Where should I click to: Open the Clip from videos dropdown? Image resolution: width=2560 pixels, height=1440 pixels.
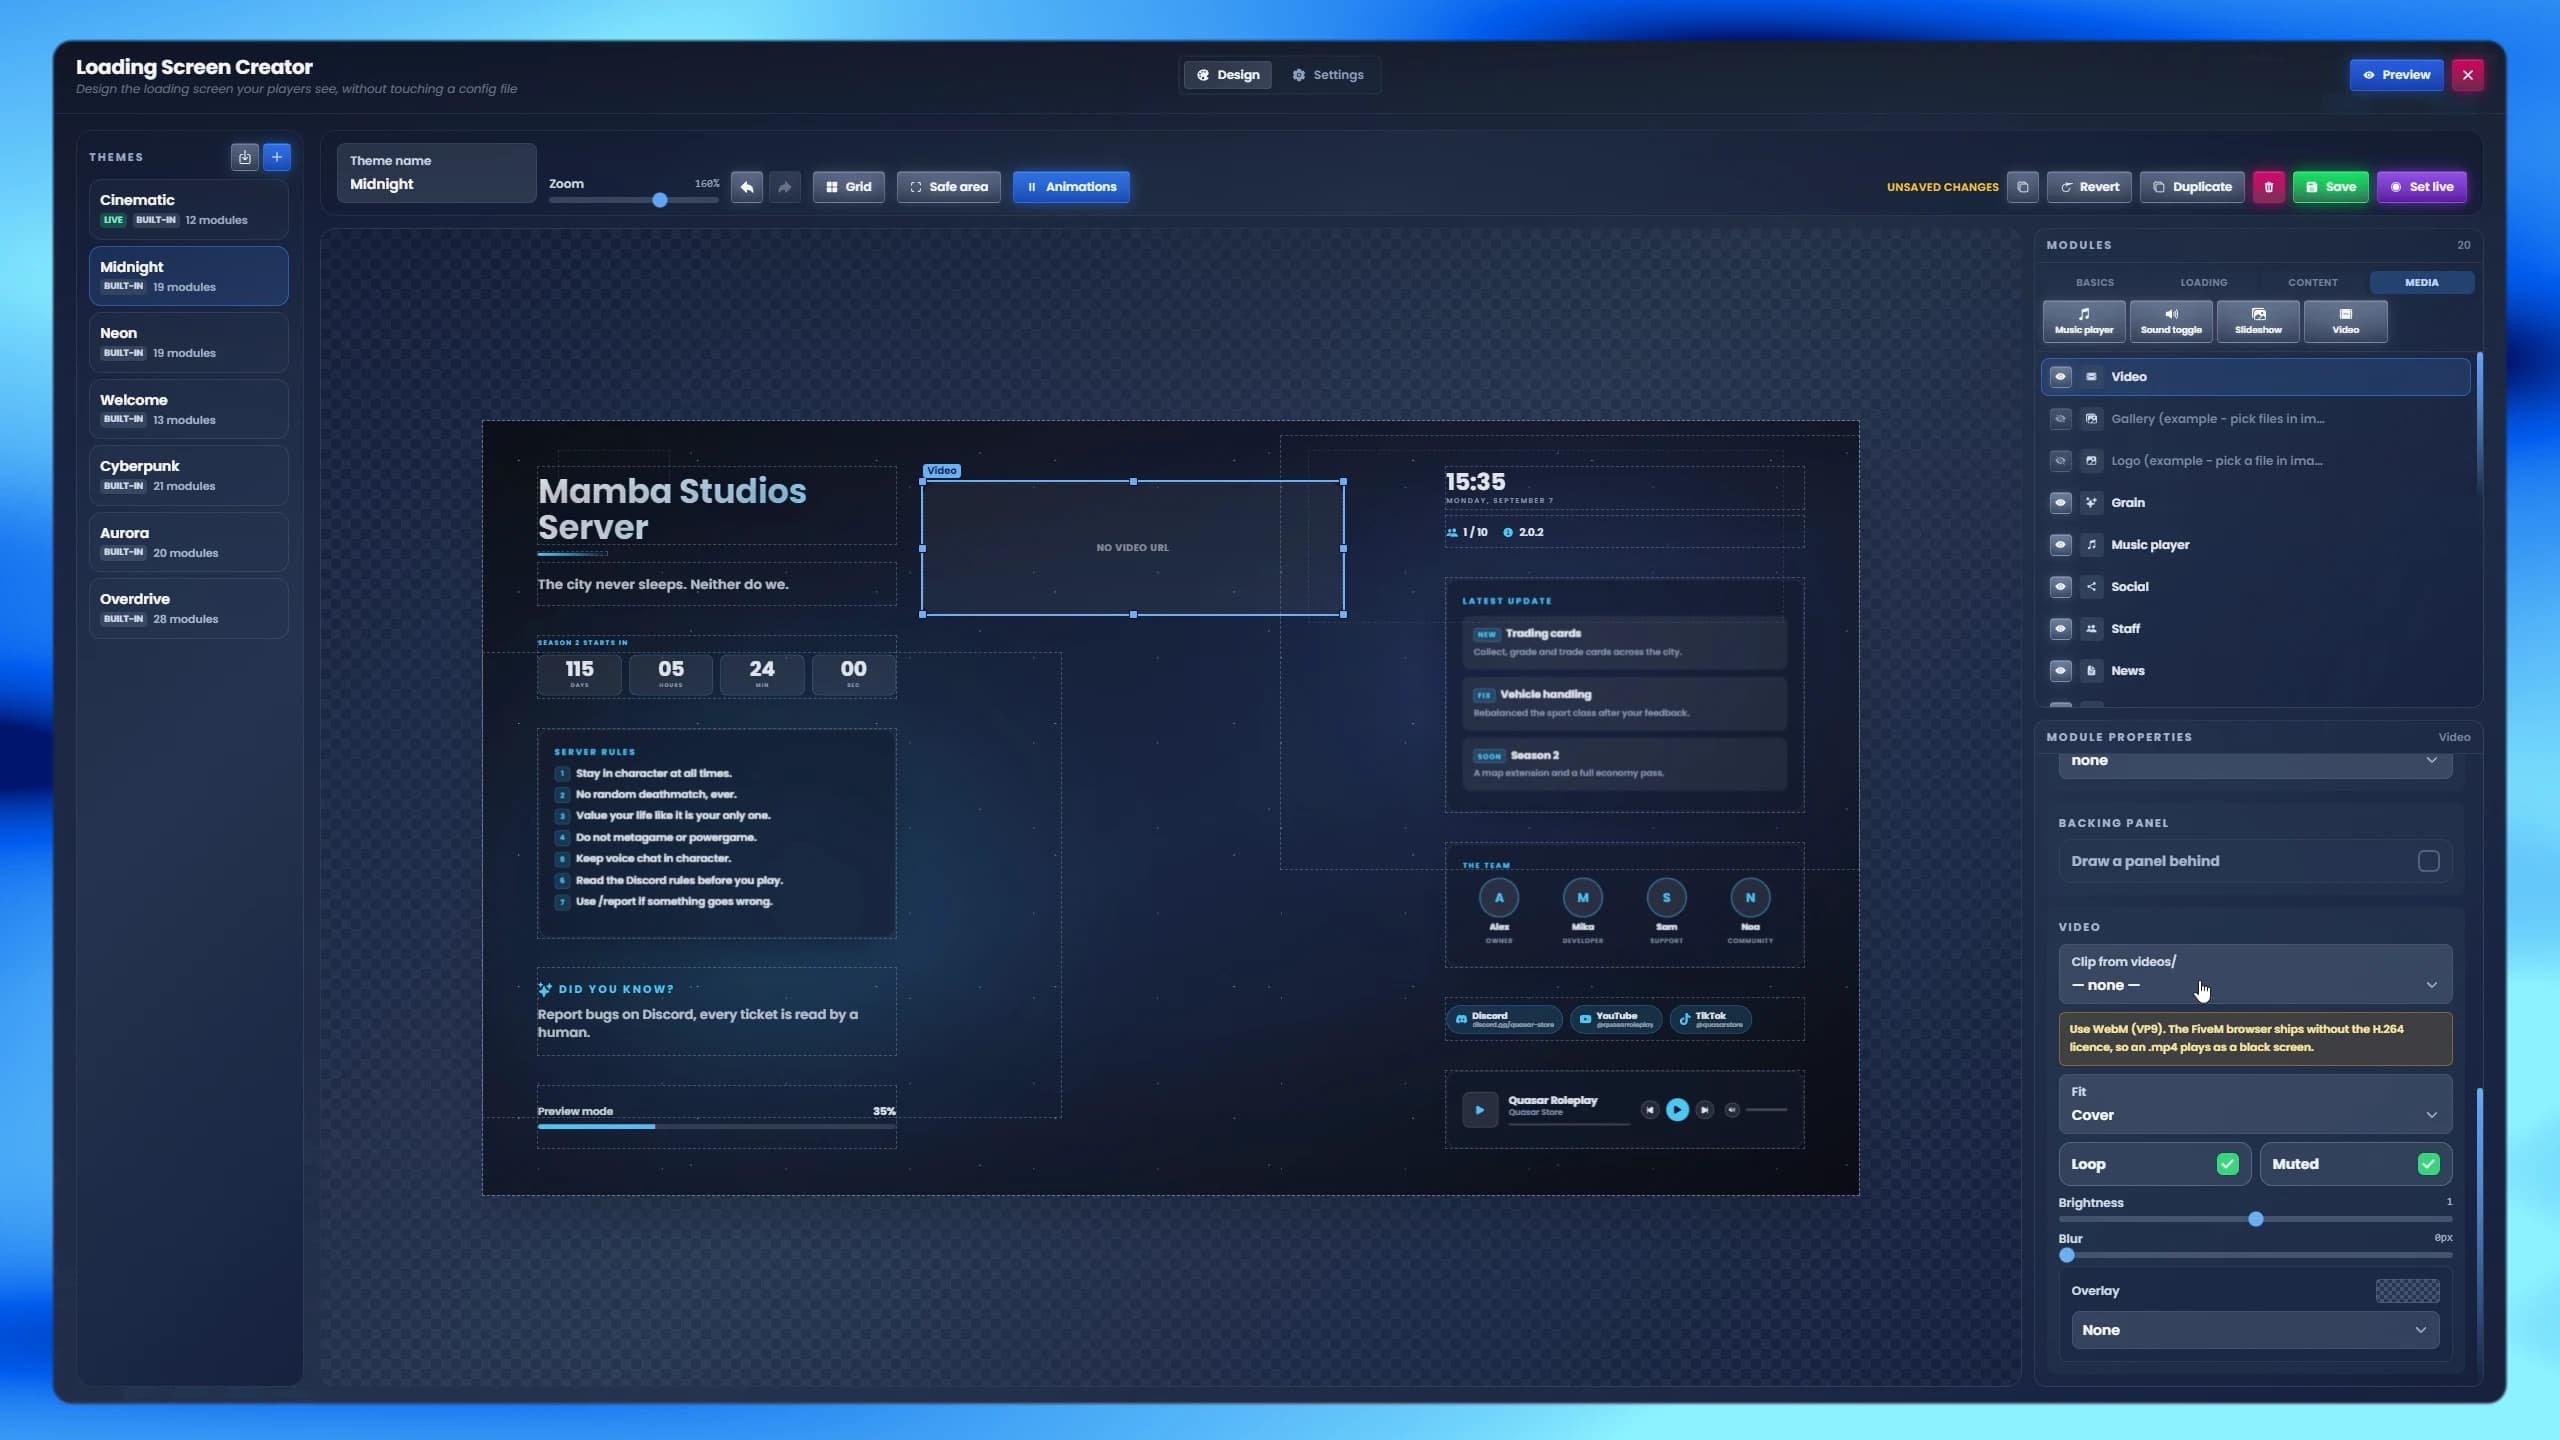pyautogui.click(x=2255, y=974)
